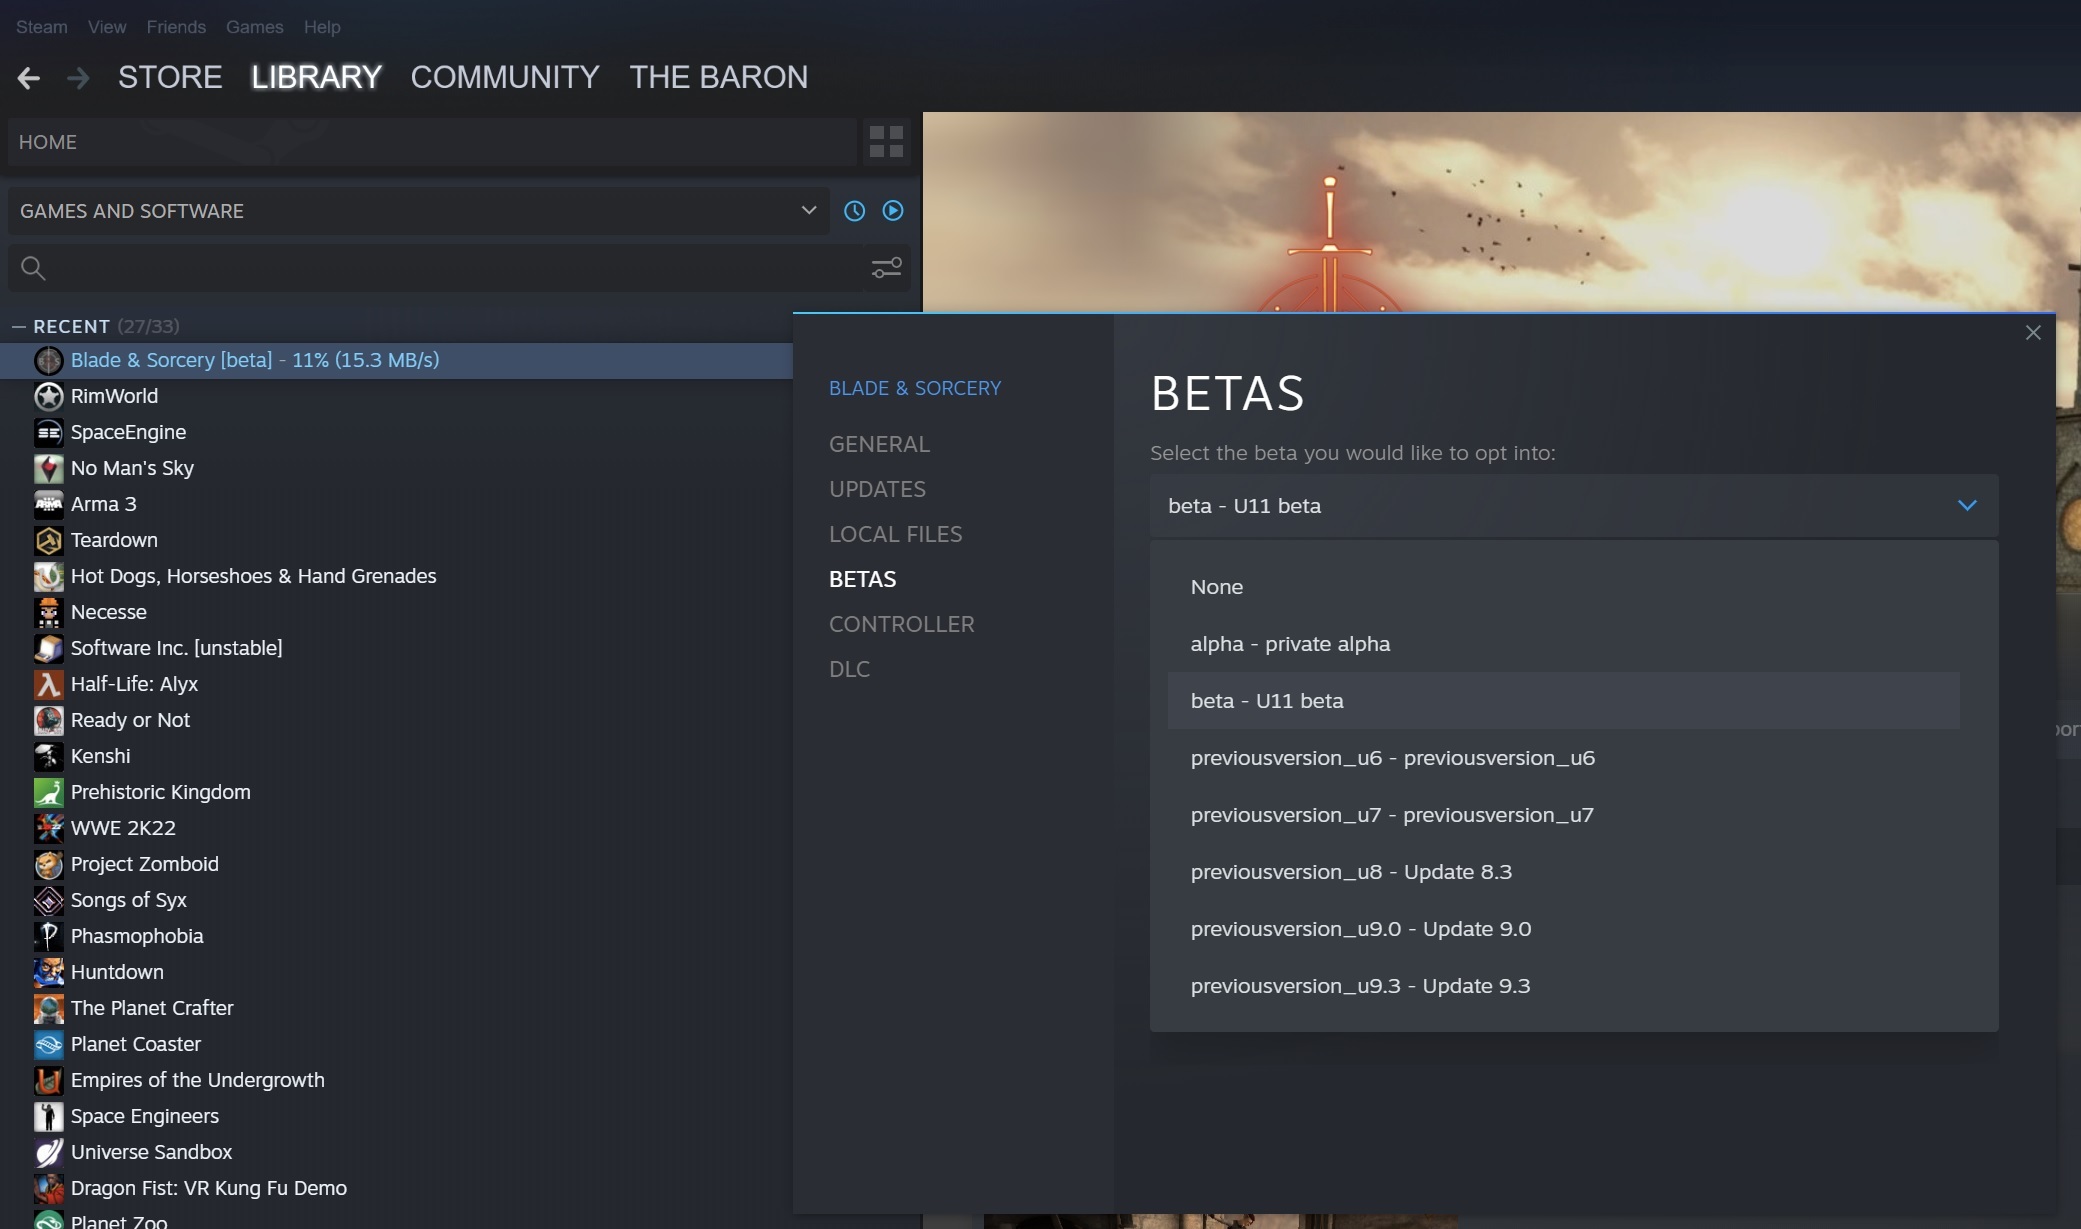Select the COMMUNITY tab in navigation
The image size is (2081, 1229).
point(505,76)
